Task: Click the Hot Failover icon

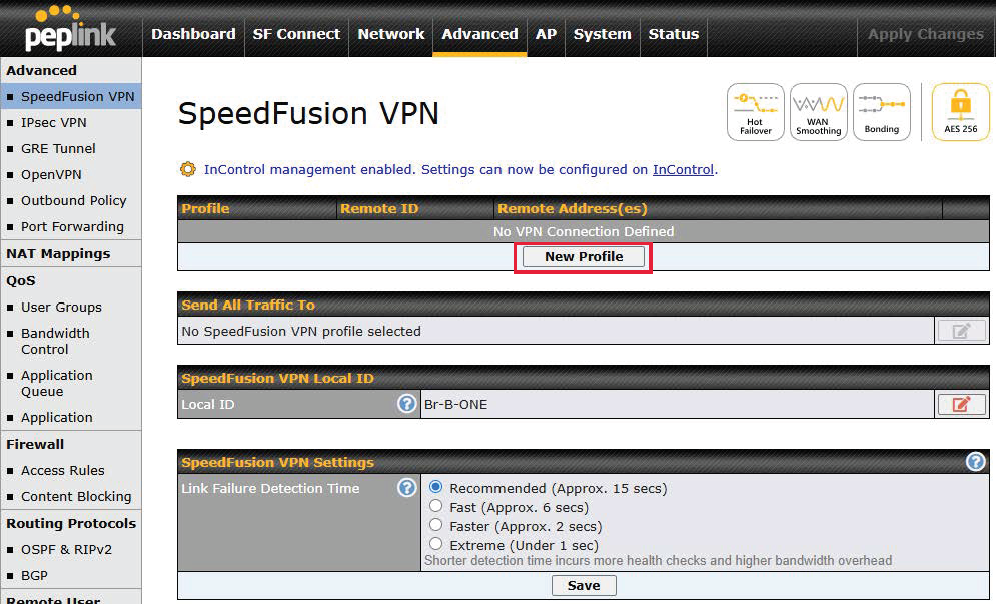Action: coord(755,112)
